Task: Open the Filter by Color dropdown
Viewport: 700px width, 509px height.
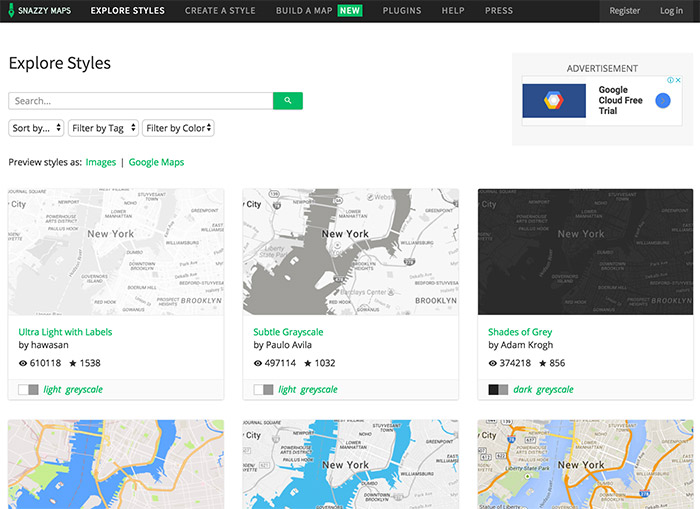Action: pyautogui.click(x=178, y=128)
